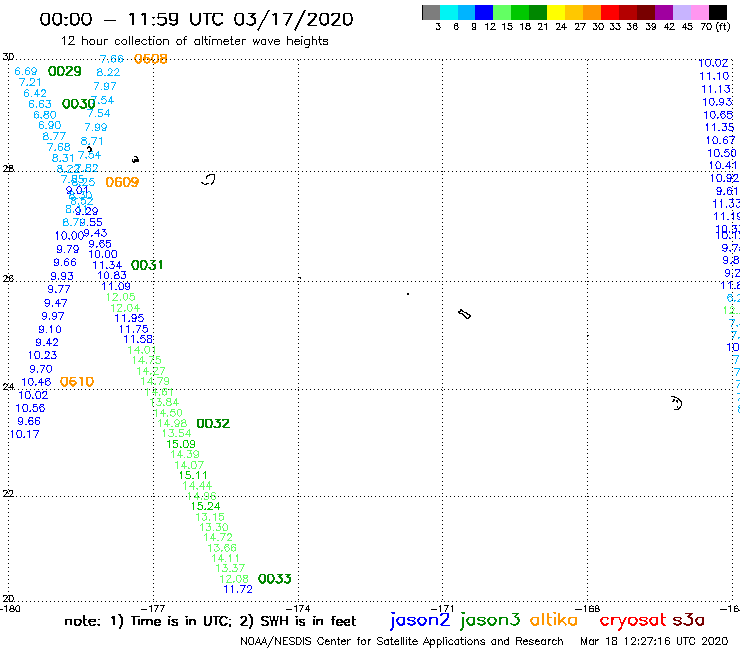
Task: Click the NOAA/NESDIS Center credit line
Action: (x=402, y=642)
